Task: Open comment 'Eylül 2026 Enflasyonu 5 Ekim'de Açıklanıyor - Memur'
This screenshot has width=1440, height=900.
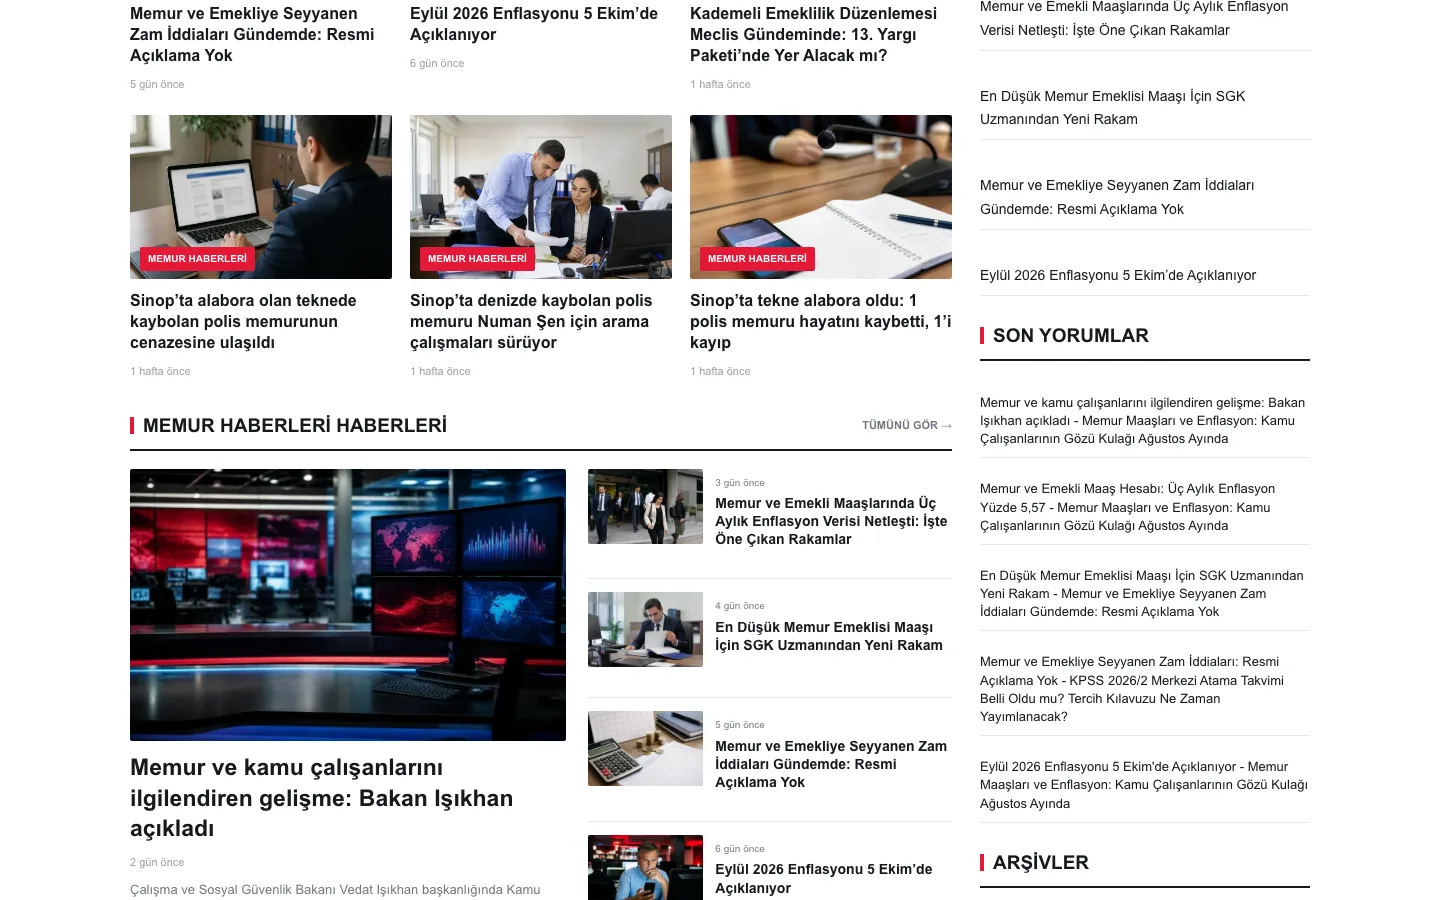Action: [x=1144, y=785]
